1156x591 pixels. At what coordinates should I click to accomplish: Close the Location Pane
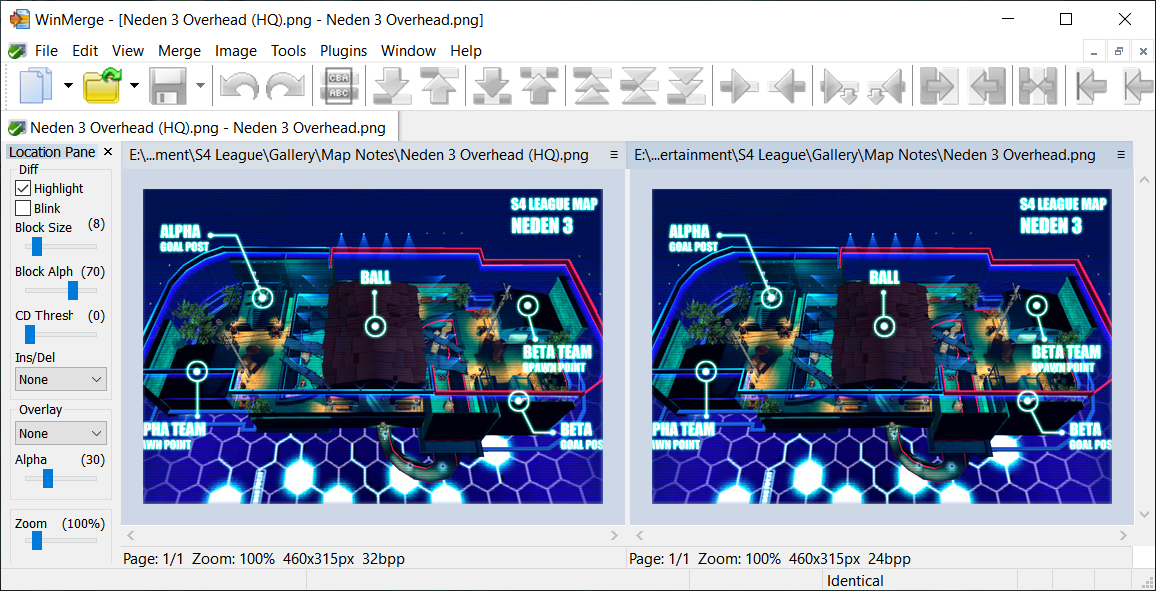pos(108,153)
